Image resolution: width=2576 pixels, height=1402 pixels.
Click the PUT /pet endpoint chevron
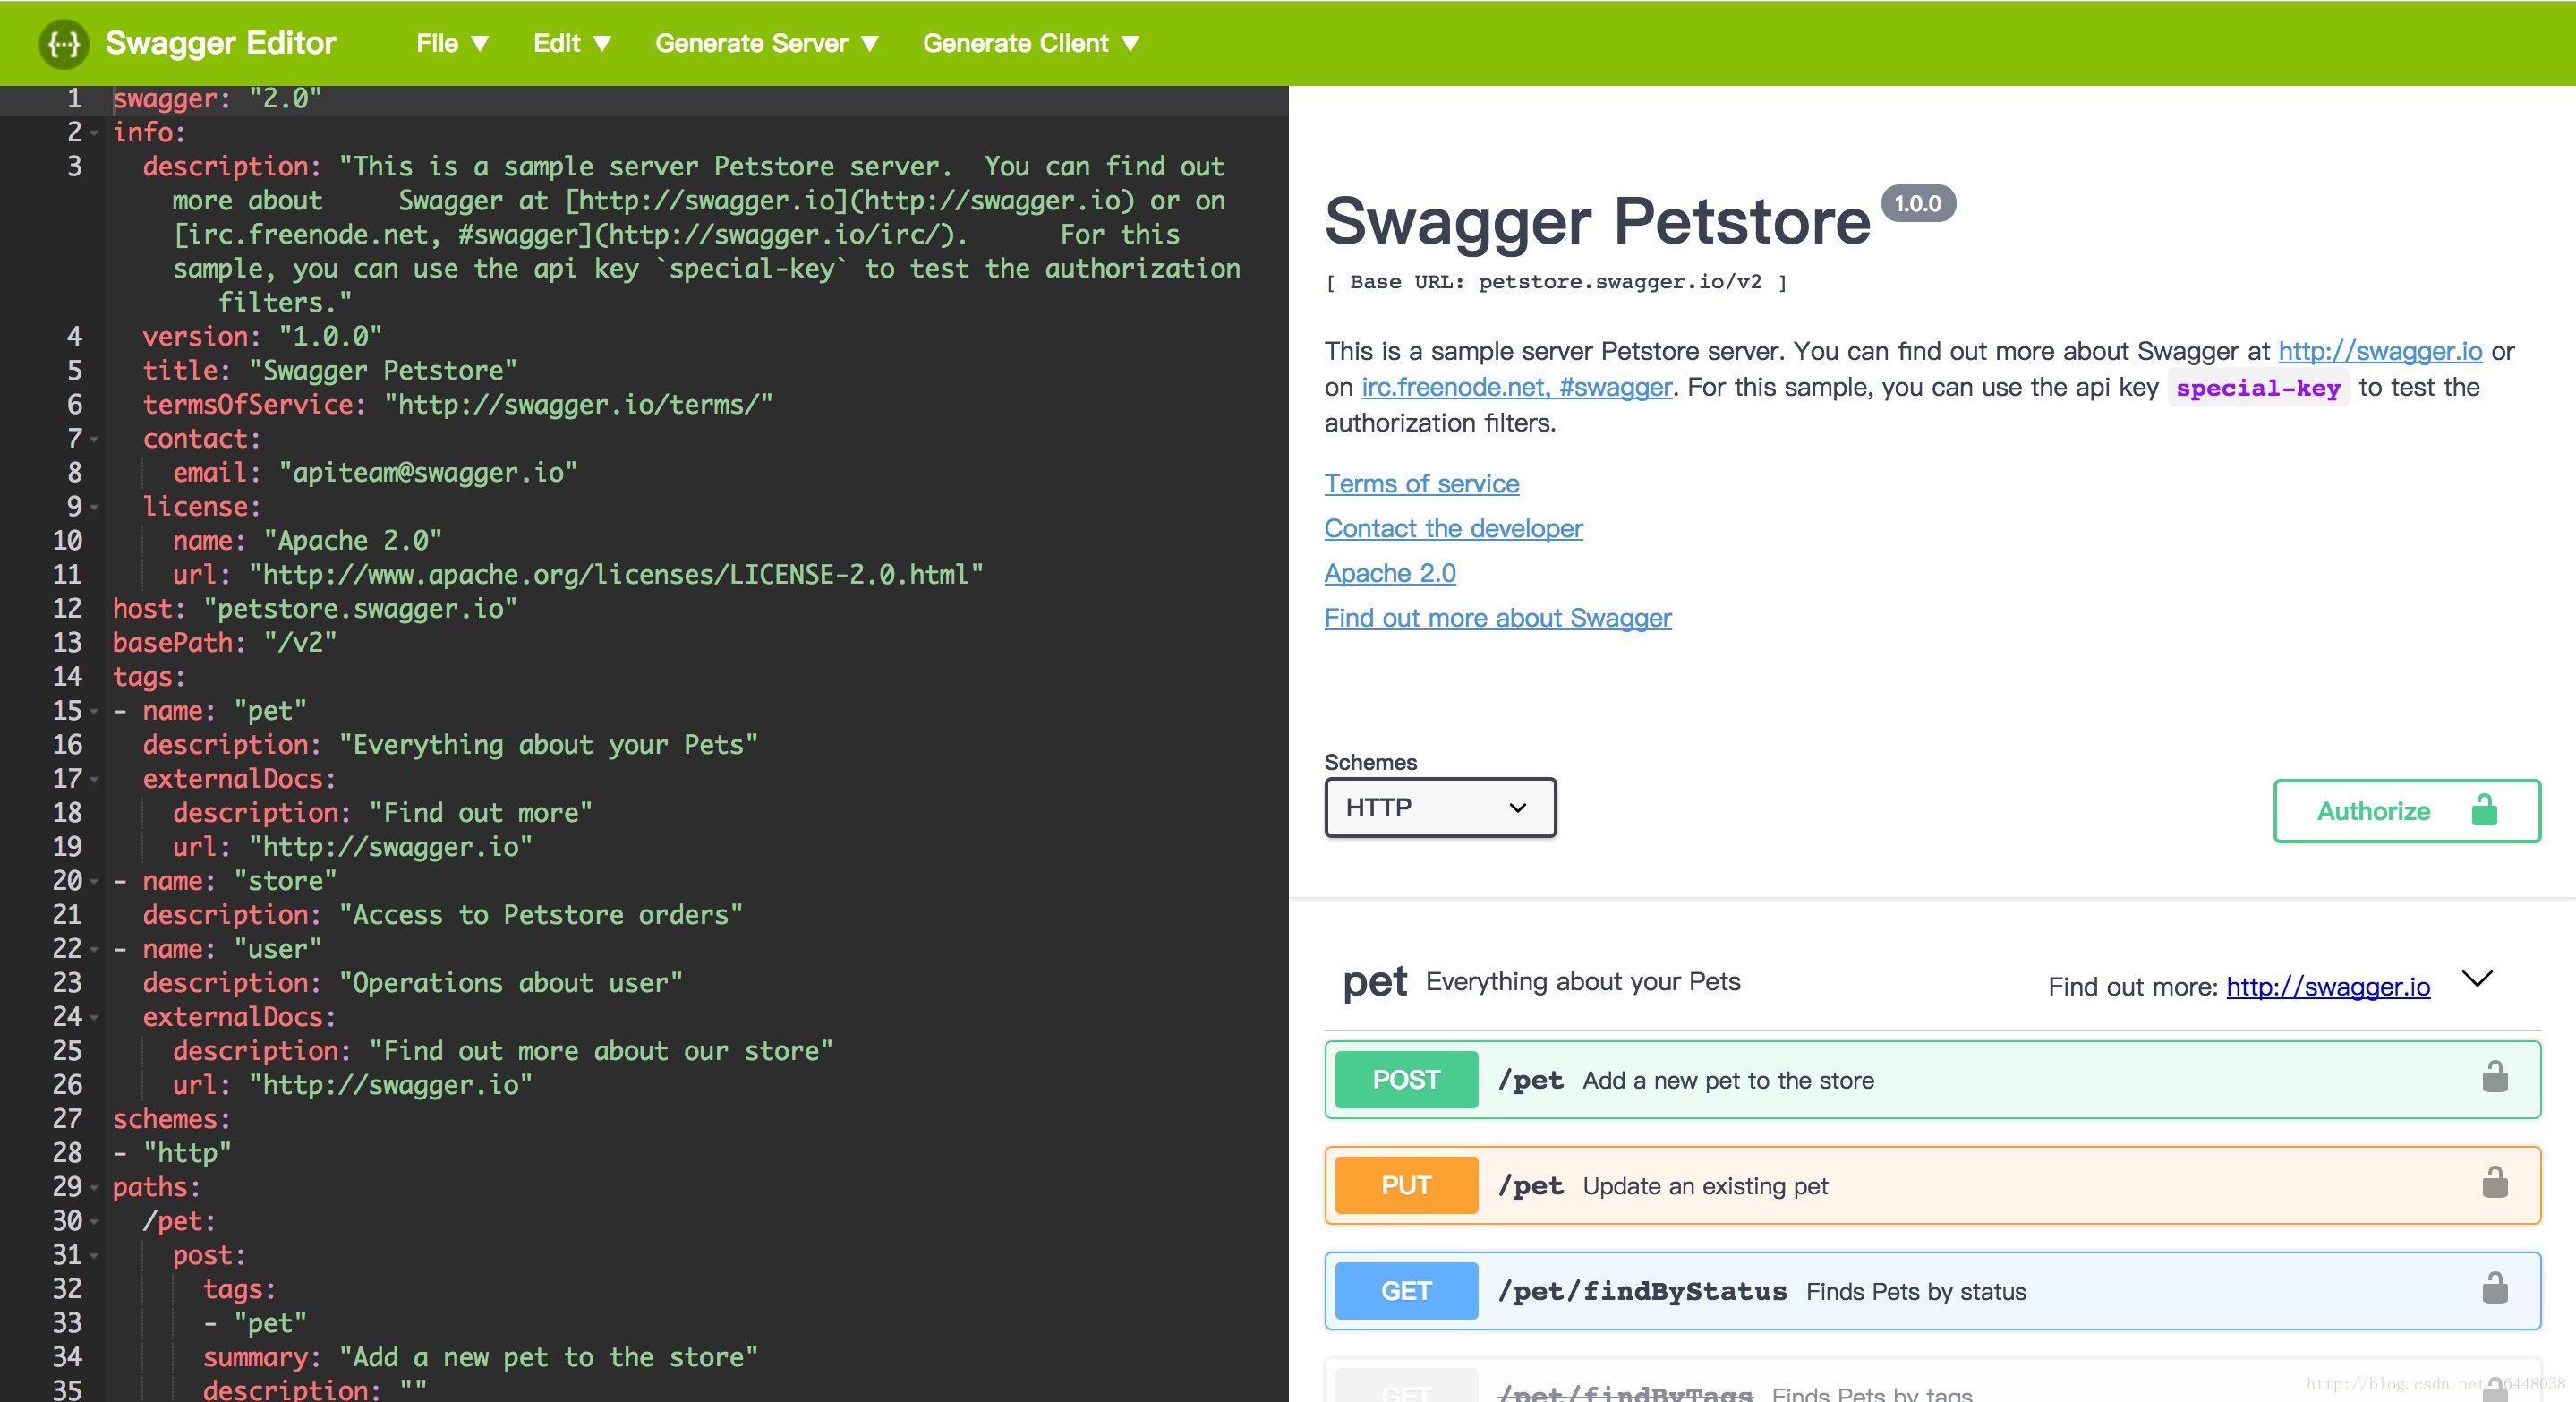point(2486,1186)
